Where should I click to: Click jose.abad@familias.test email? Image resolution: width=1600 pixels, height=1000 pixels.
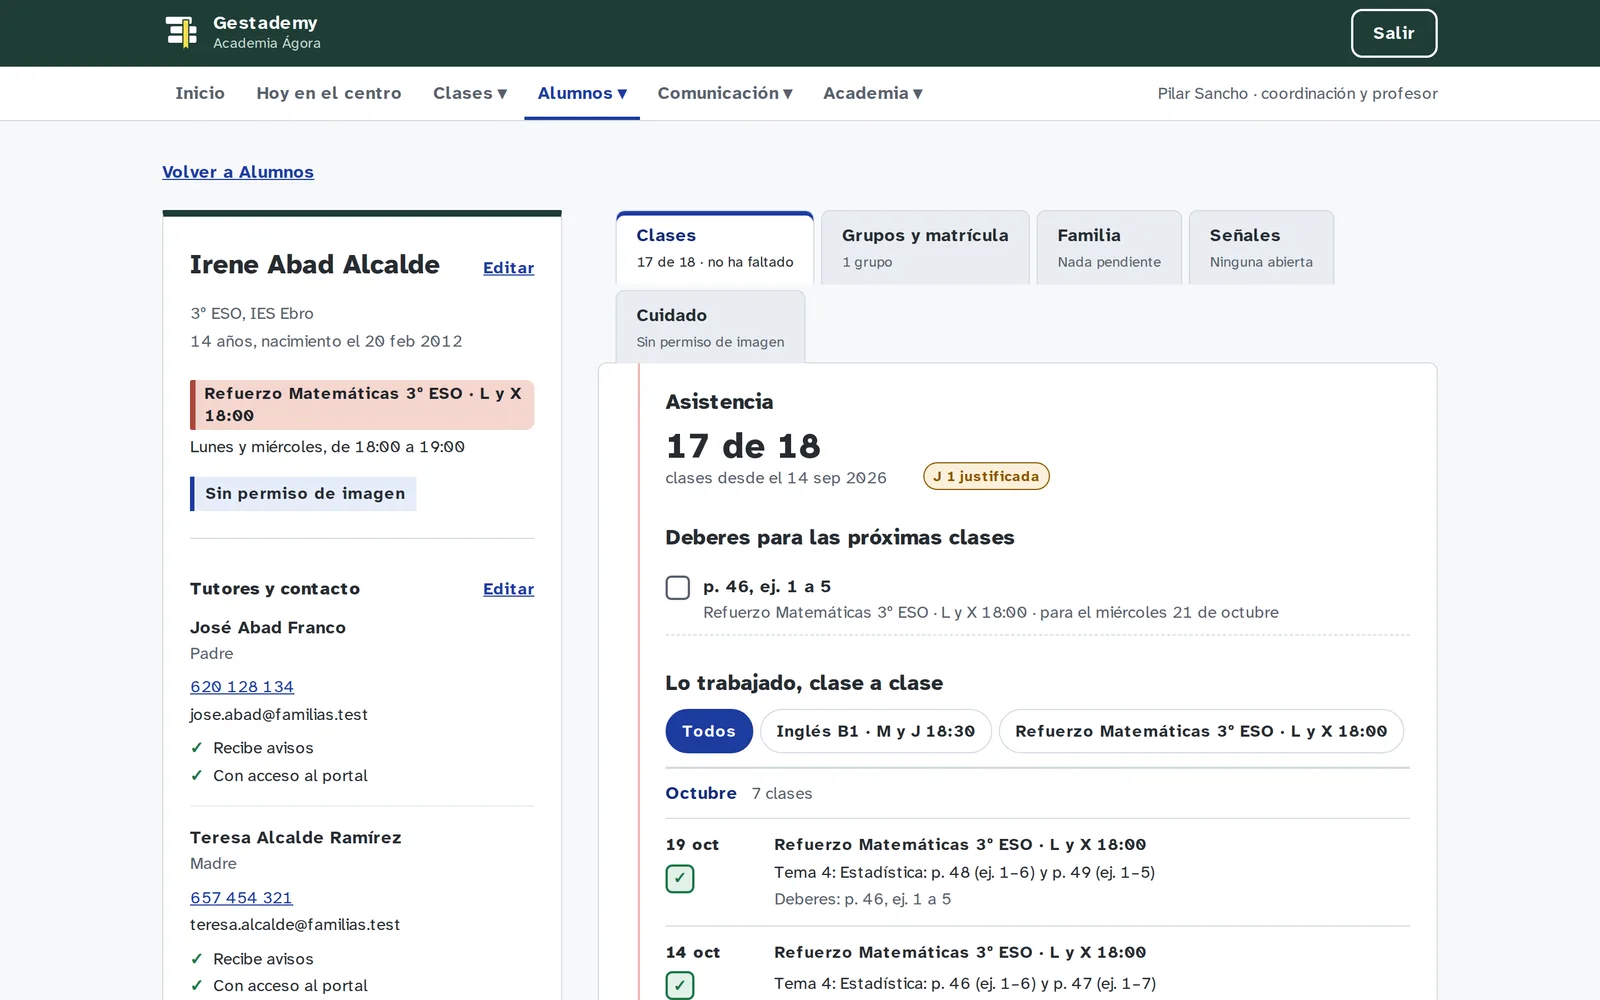click(279, 715)
